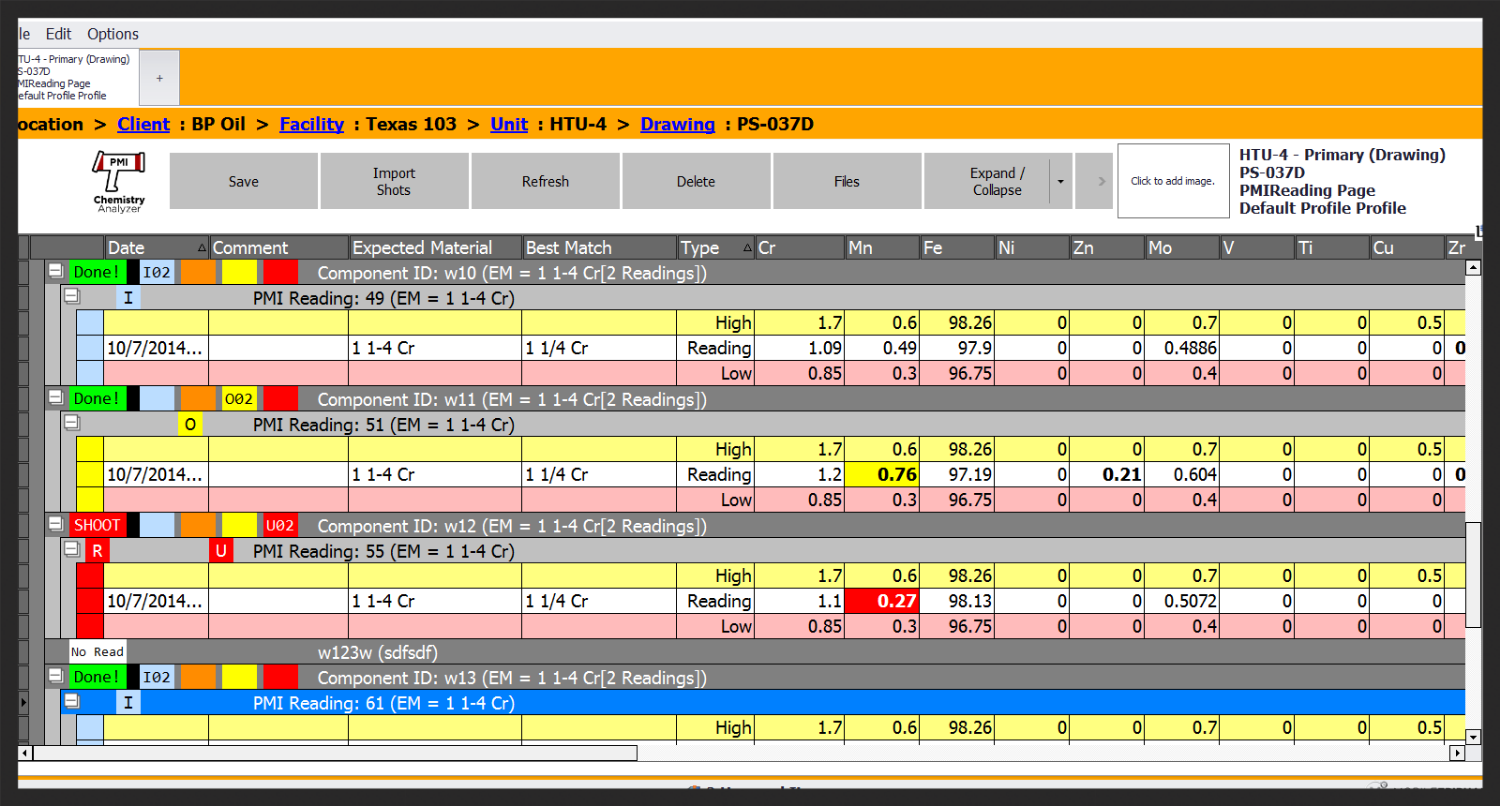
Task: Open the Edit menu
Action: 59,34
